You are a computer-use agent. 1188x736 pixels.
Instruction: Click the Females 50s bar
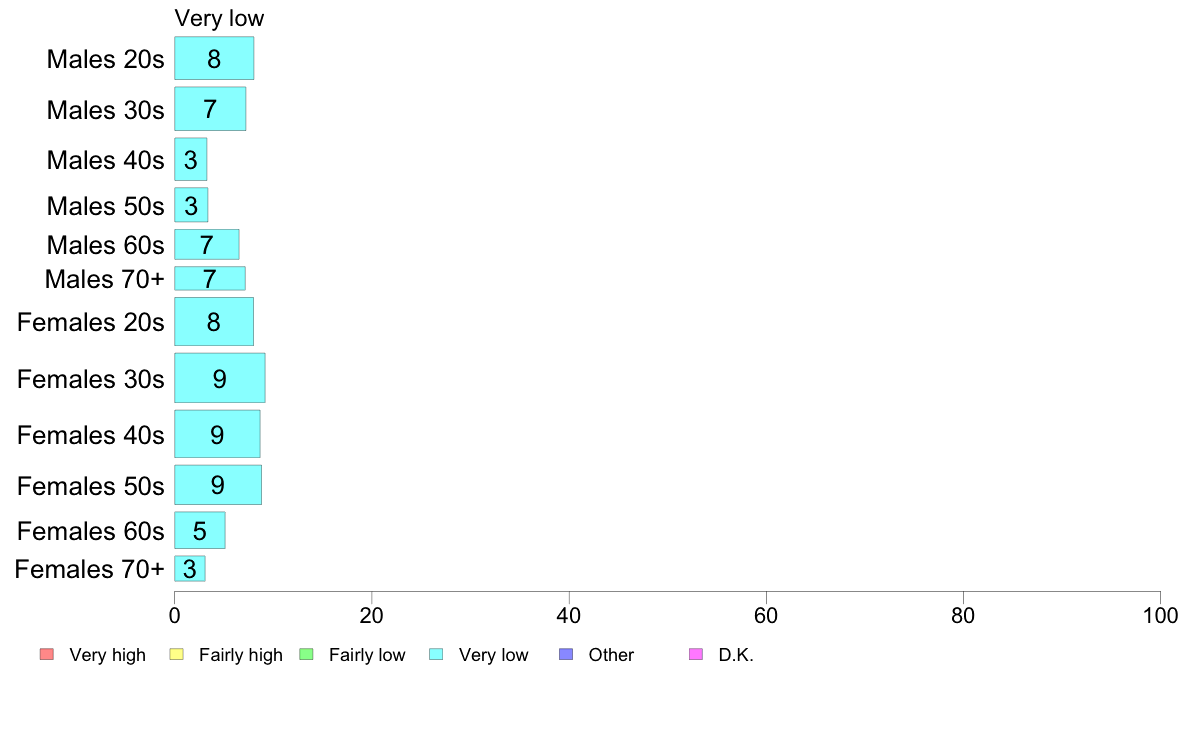[x=218, y=485]
